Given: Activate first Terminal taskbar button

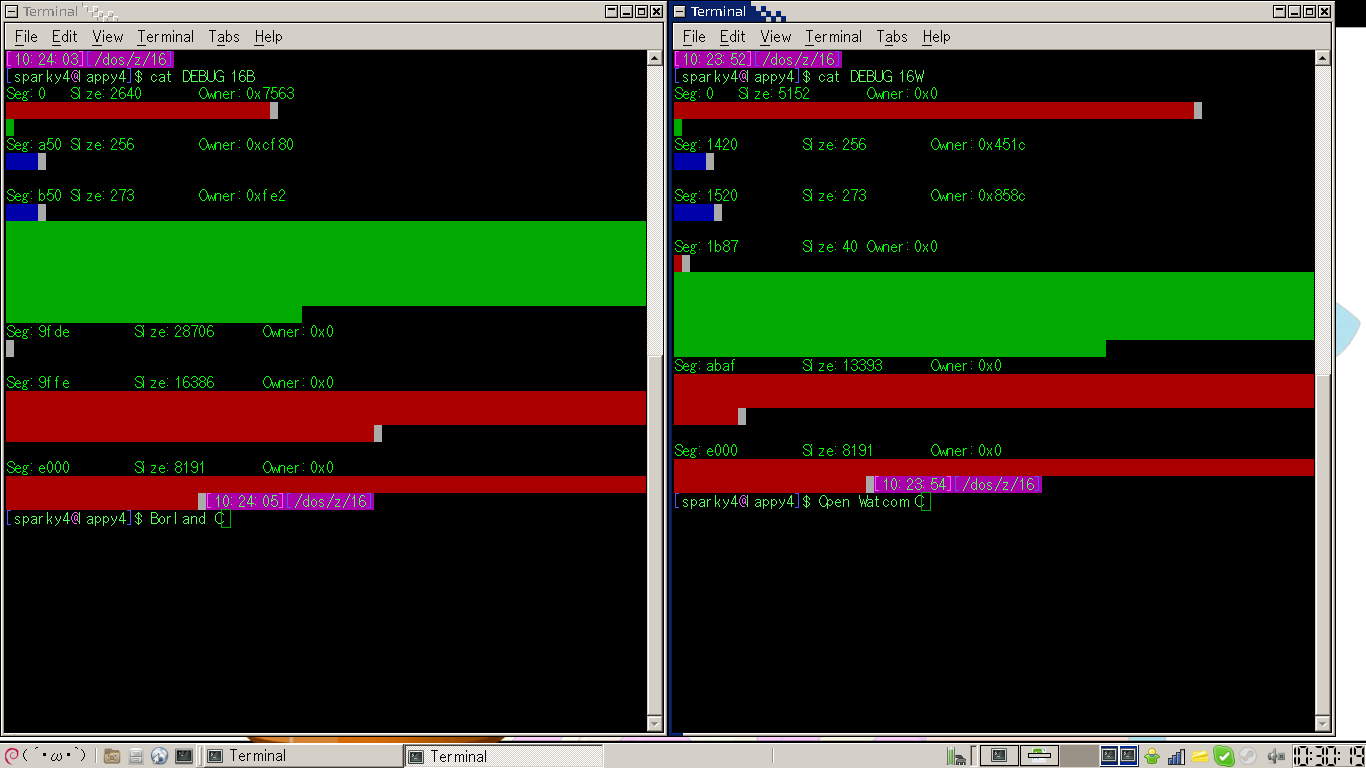Looking at the screenshot, I should coord(303,756).
